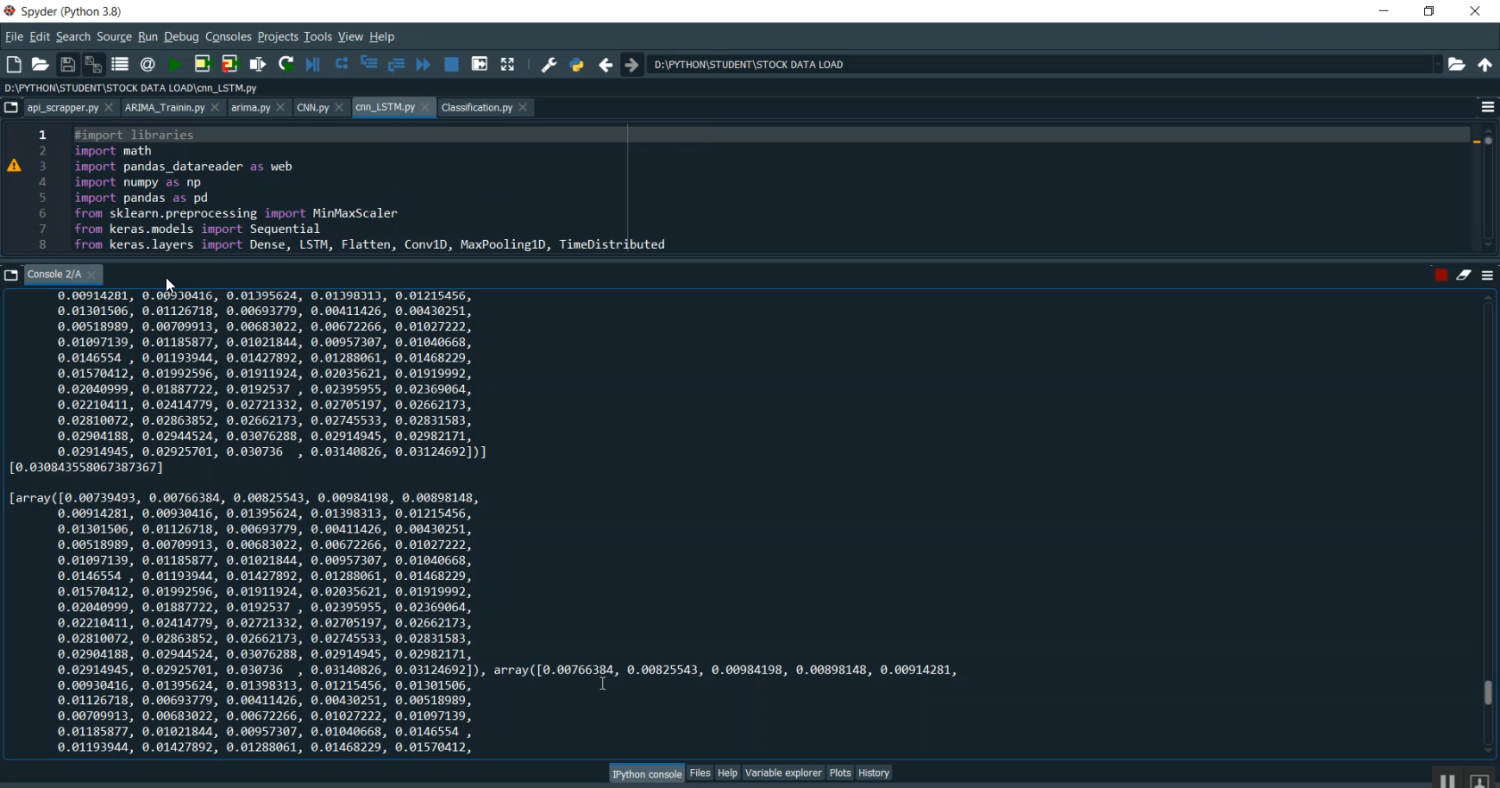1500x788 pixels.
Task: Toggle fullscreen mode from toolbar
Action: coord(507,64)
